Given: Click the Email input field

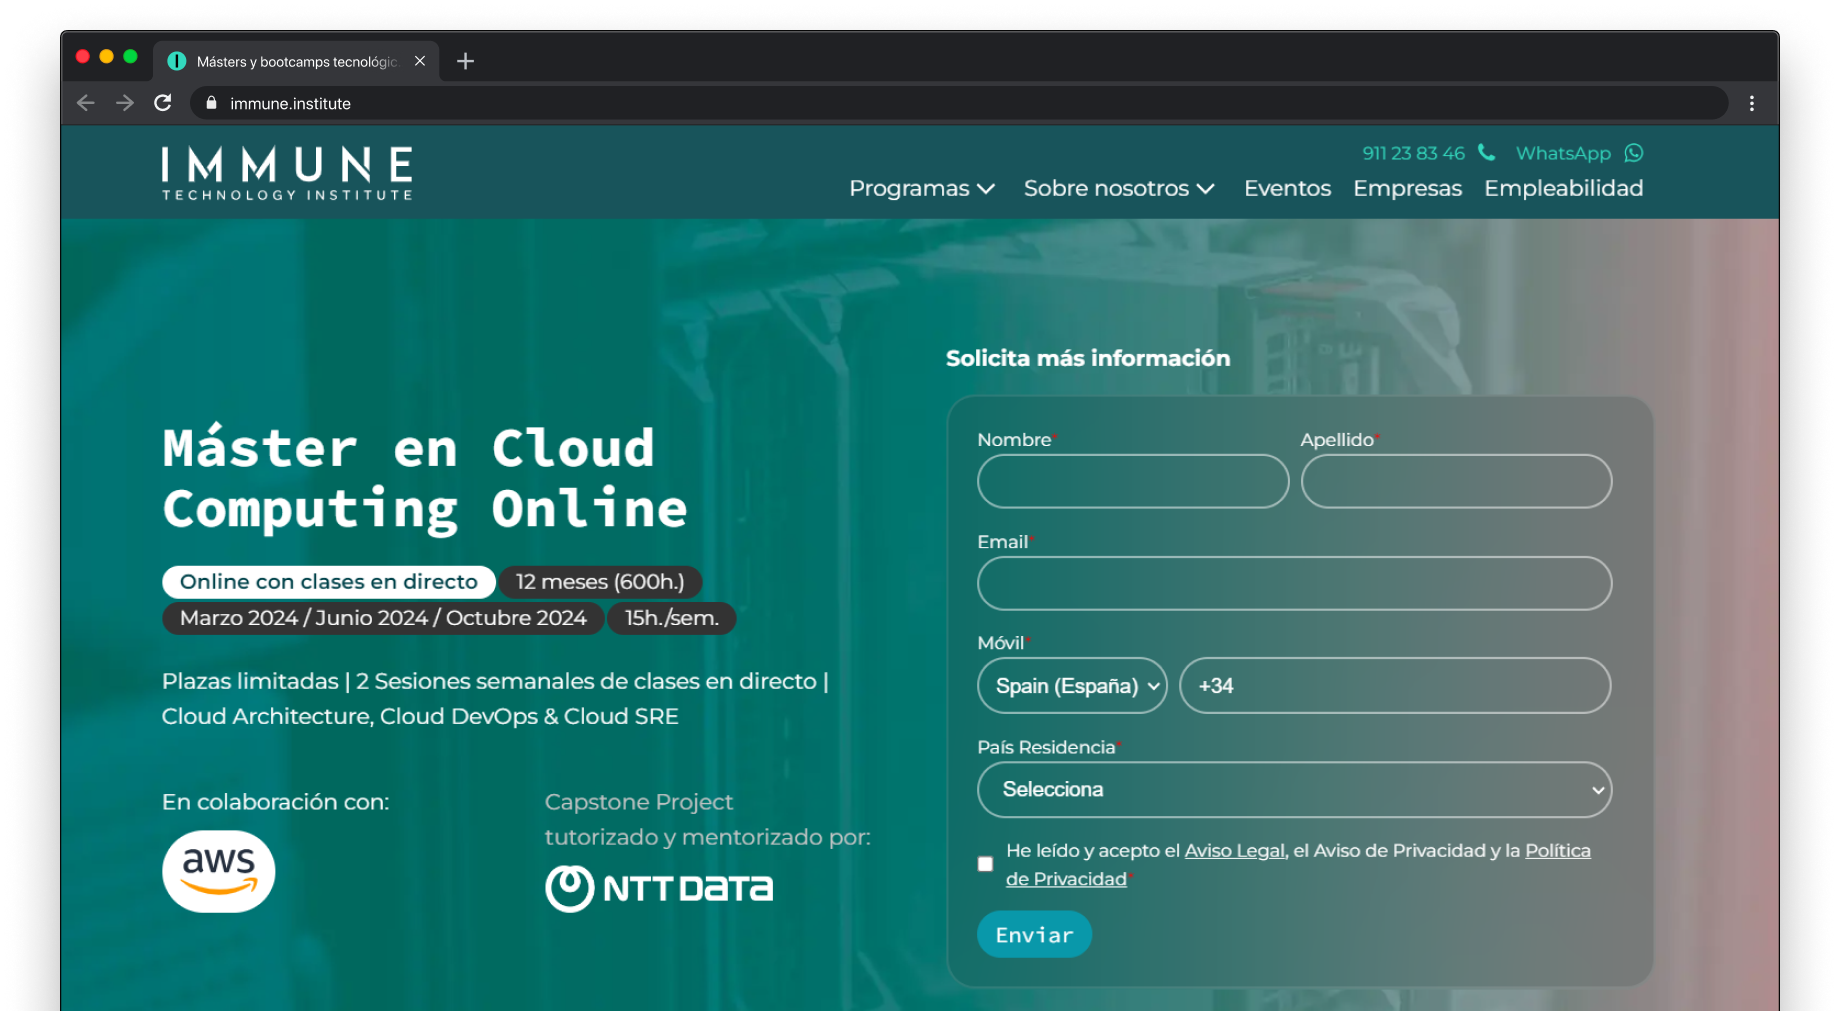Looking at the screenshot, I should click(x=1294, y=584).
